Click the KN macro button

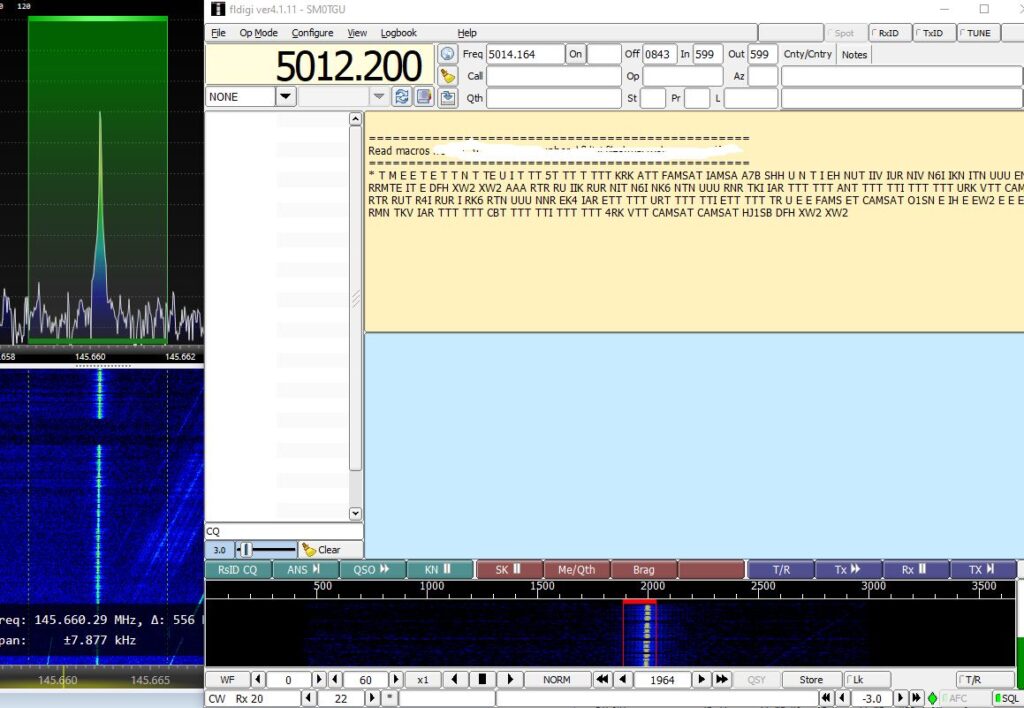440,570
